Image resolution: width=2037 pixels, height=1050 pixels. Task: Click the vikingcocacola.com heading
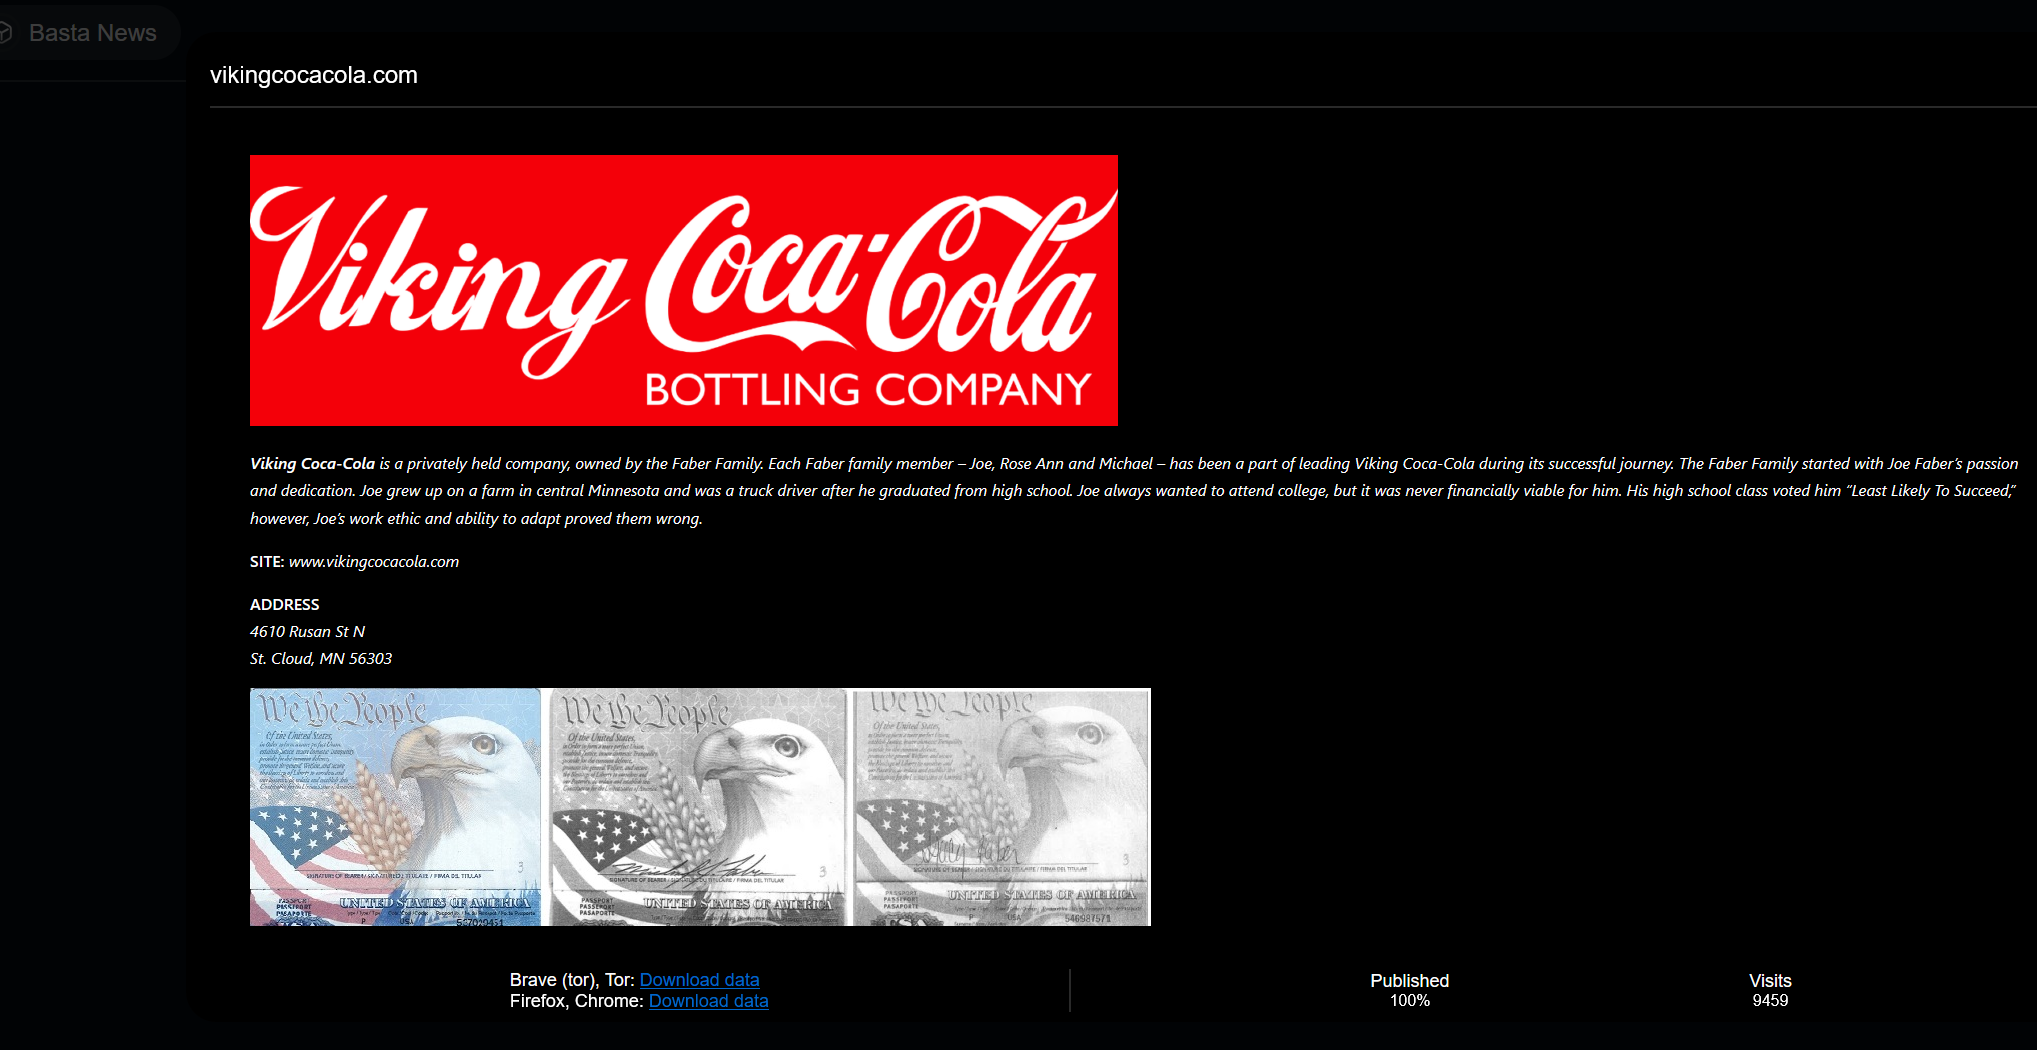click(x=313, y=75)
